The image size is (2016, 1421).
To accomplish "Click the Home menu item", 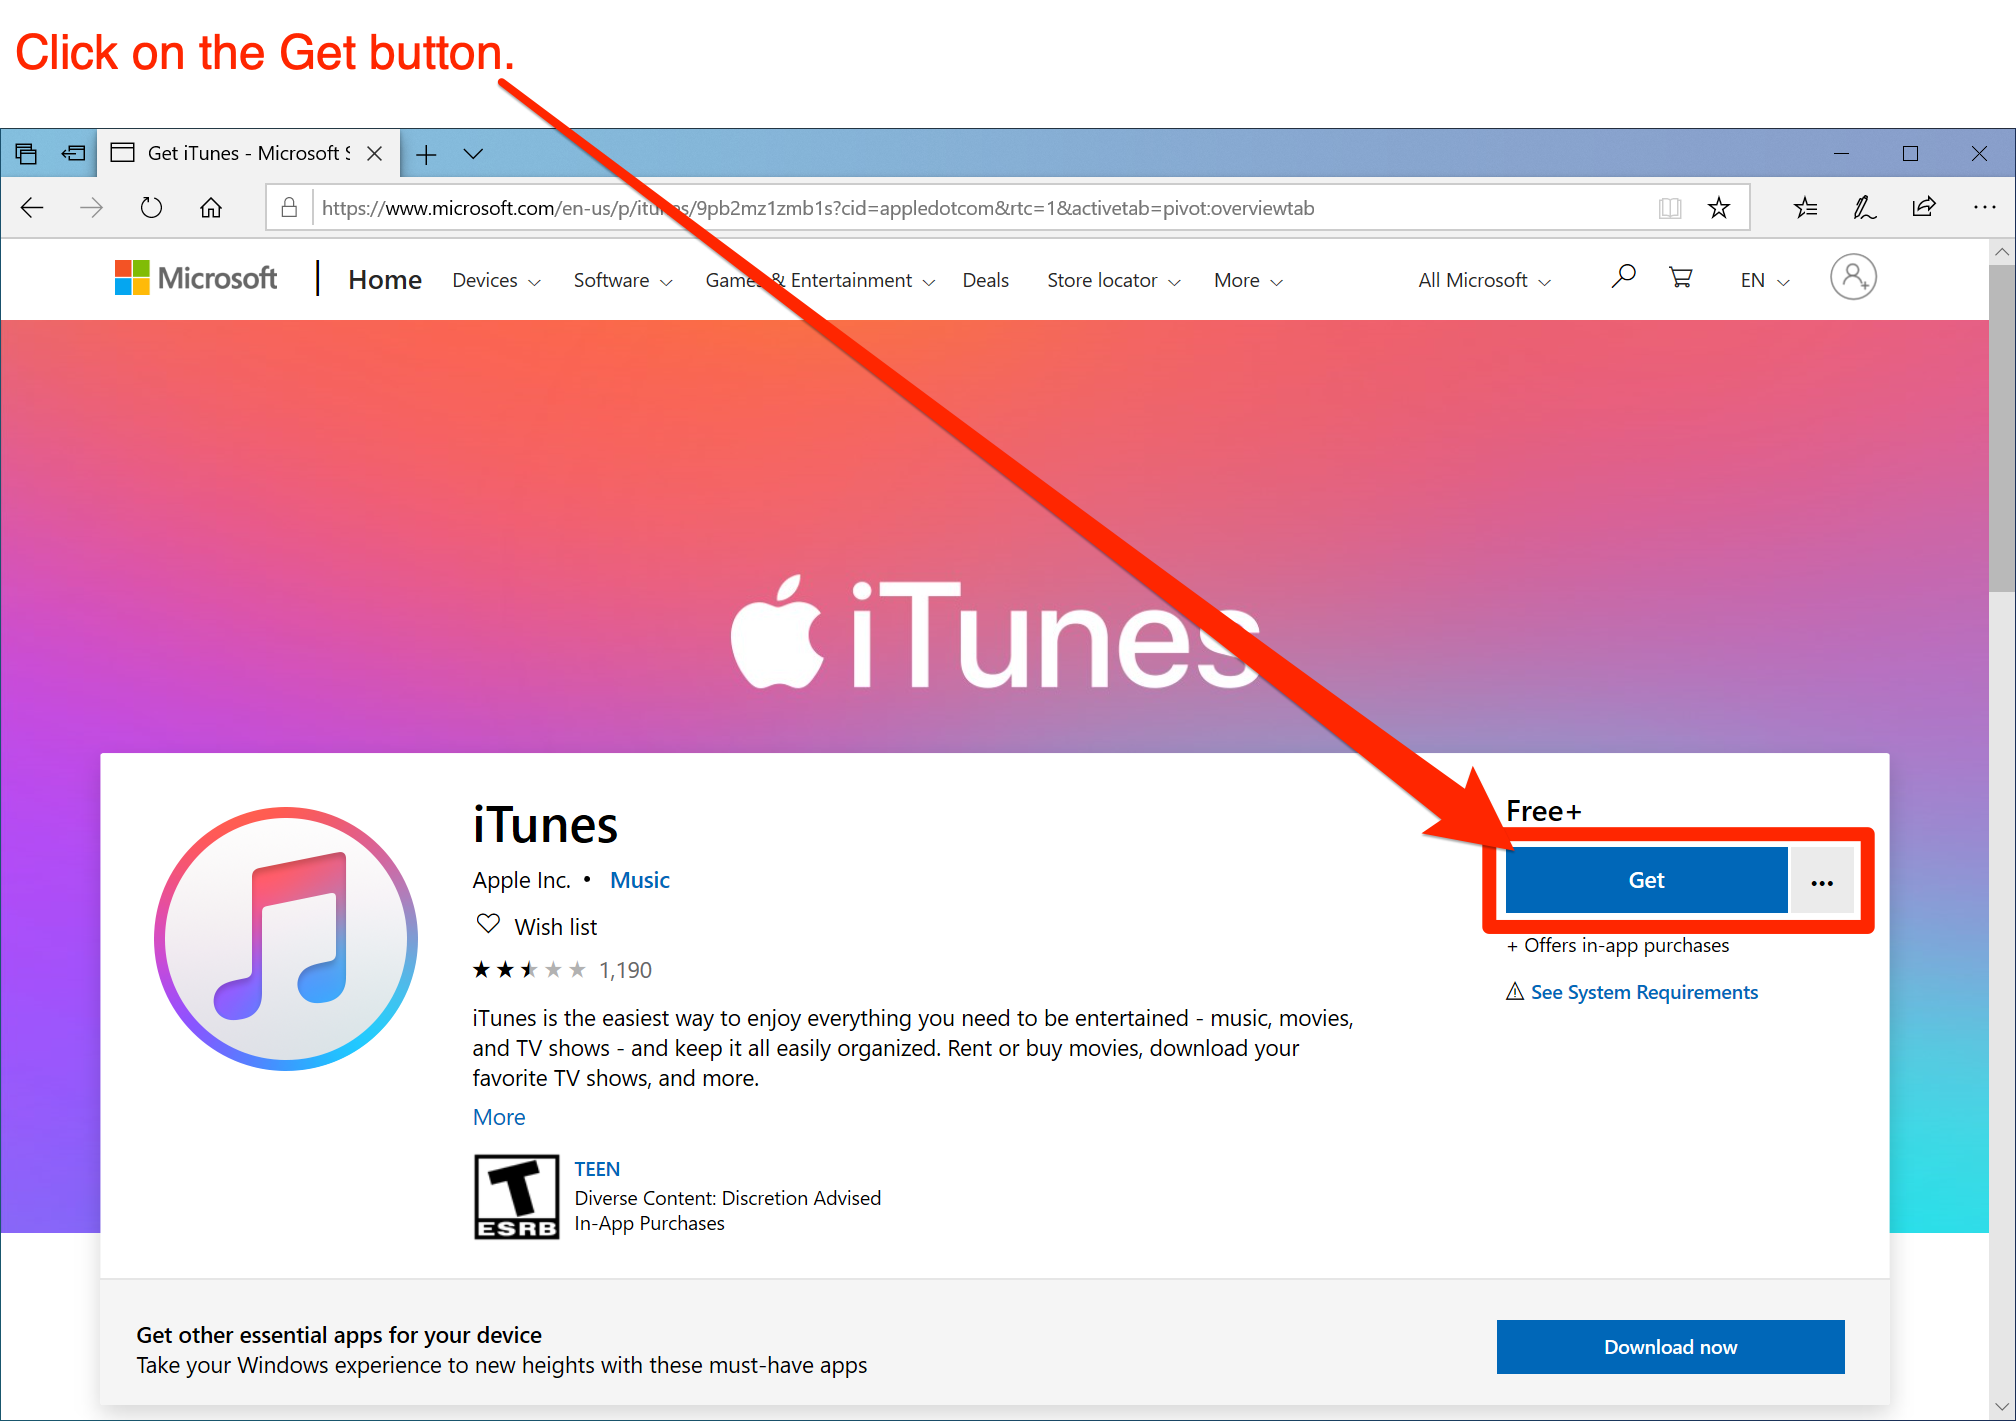I will coord(380,280).
